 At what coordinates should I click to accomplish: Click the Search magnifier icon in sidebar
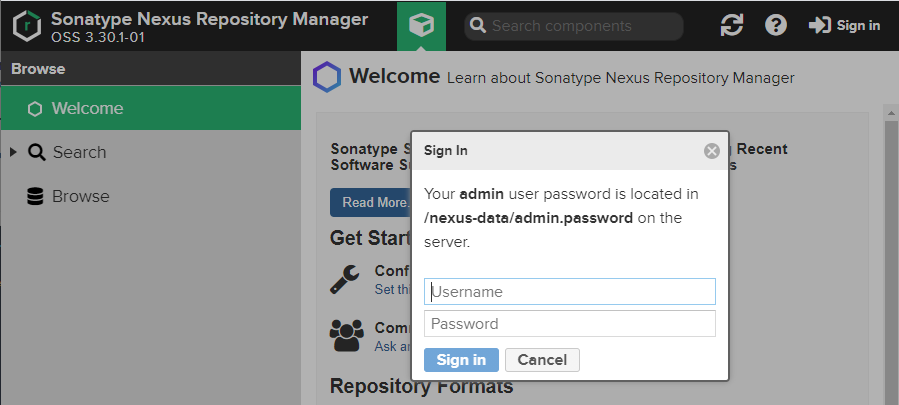click(36, 152)
